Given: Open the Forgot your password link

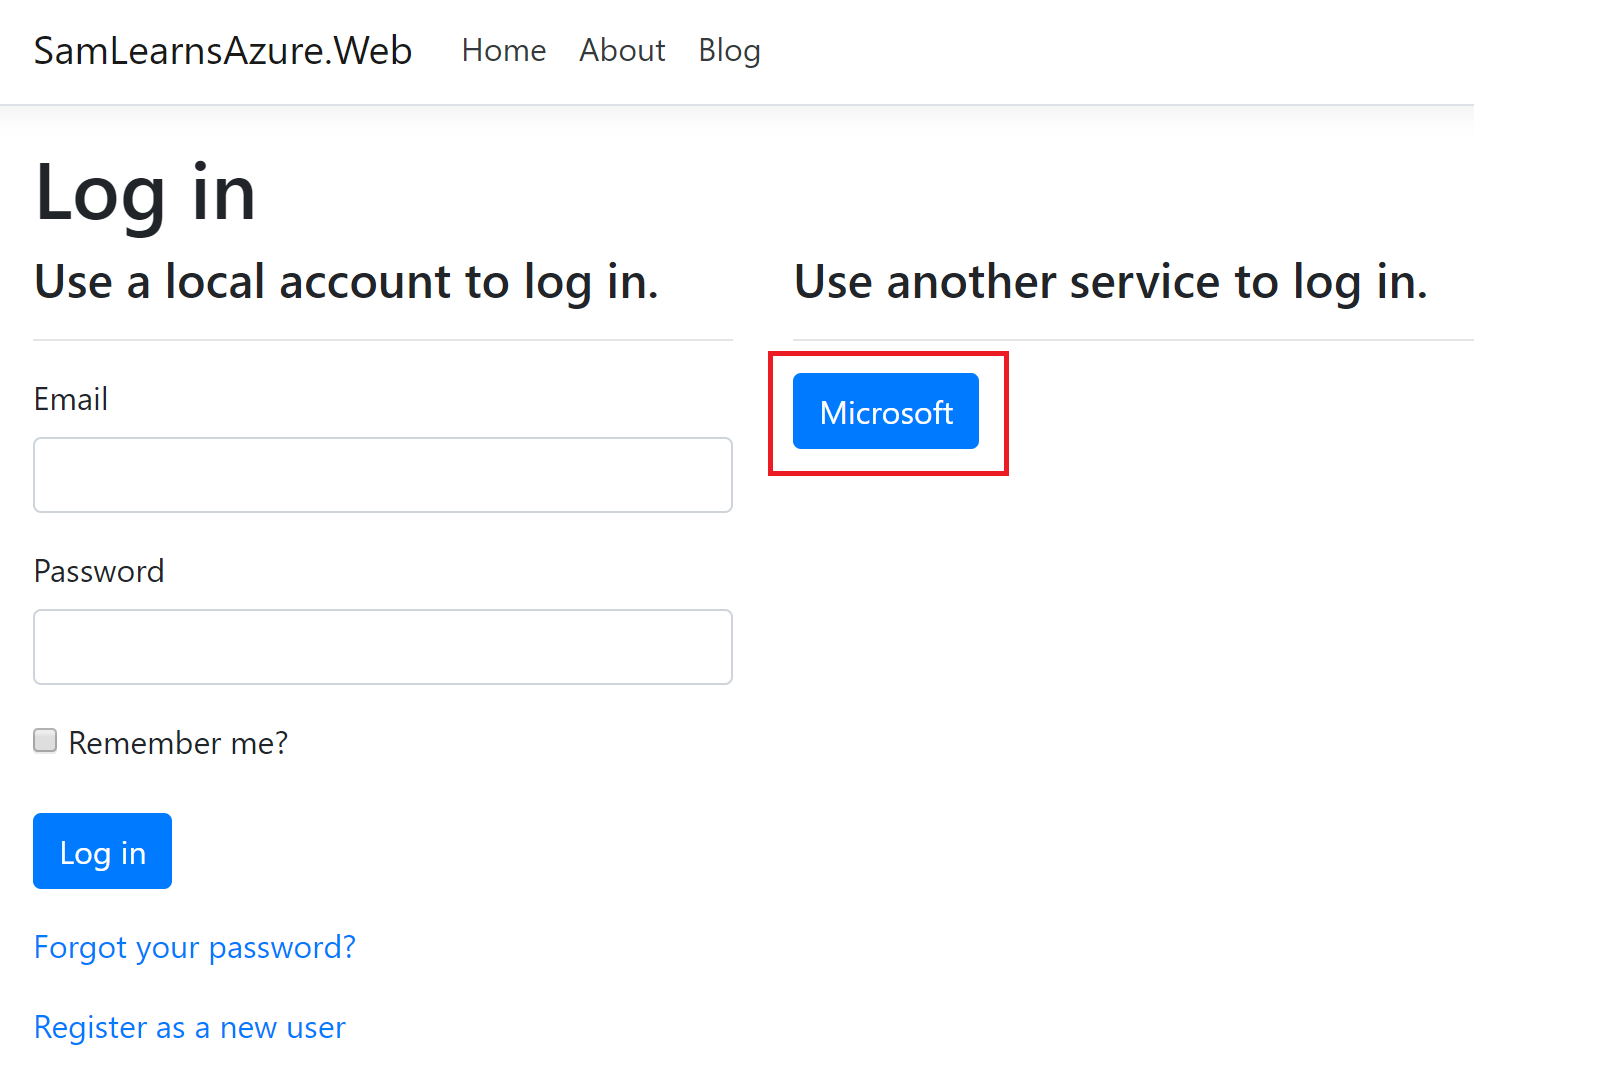Looking at the screenshot, I should (194, 947).
